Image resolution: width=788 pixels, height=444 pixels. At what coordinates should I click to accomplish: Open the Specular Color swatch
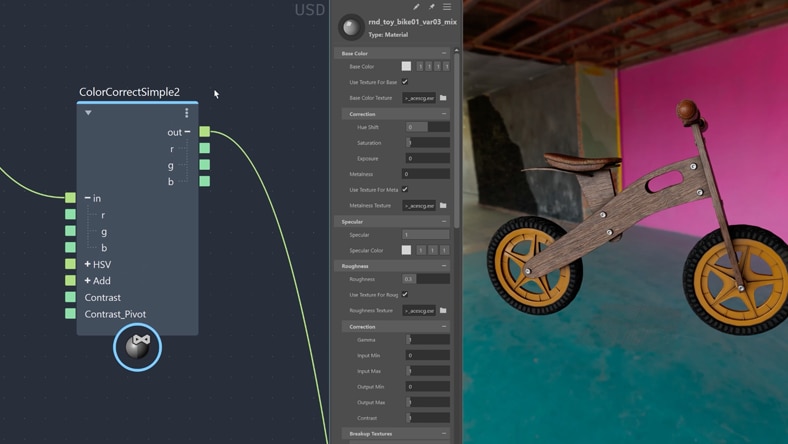[x=406, y=250]
